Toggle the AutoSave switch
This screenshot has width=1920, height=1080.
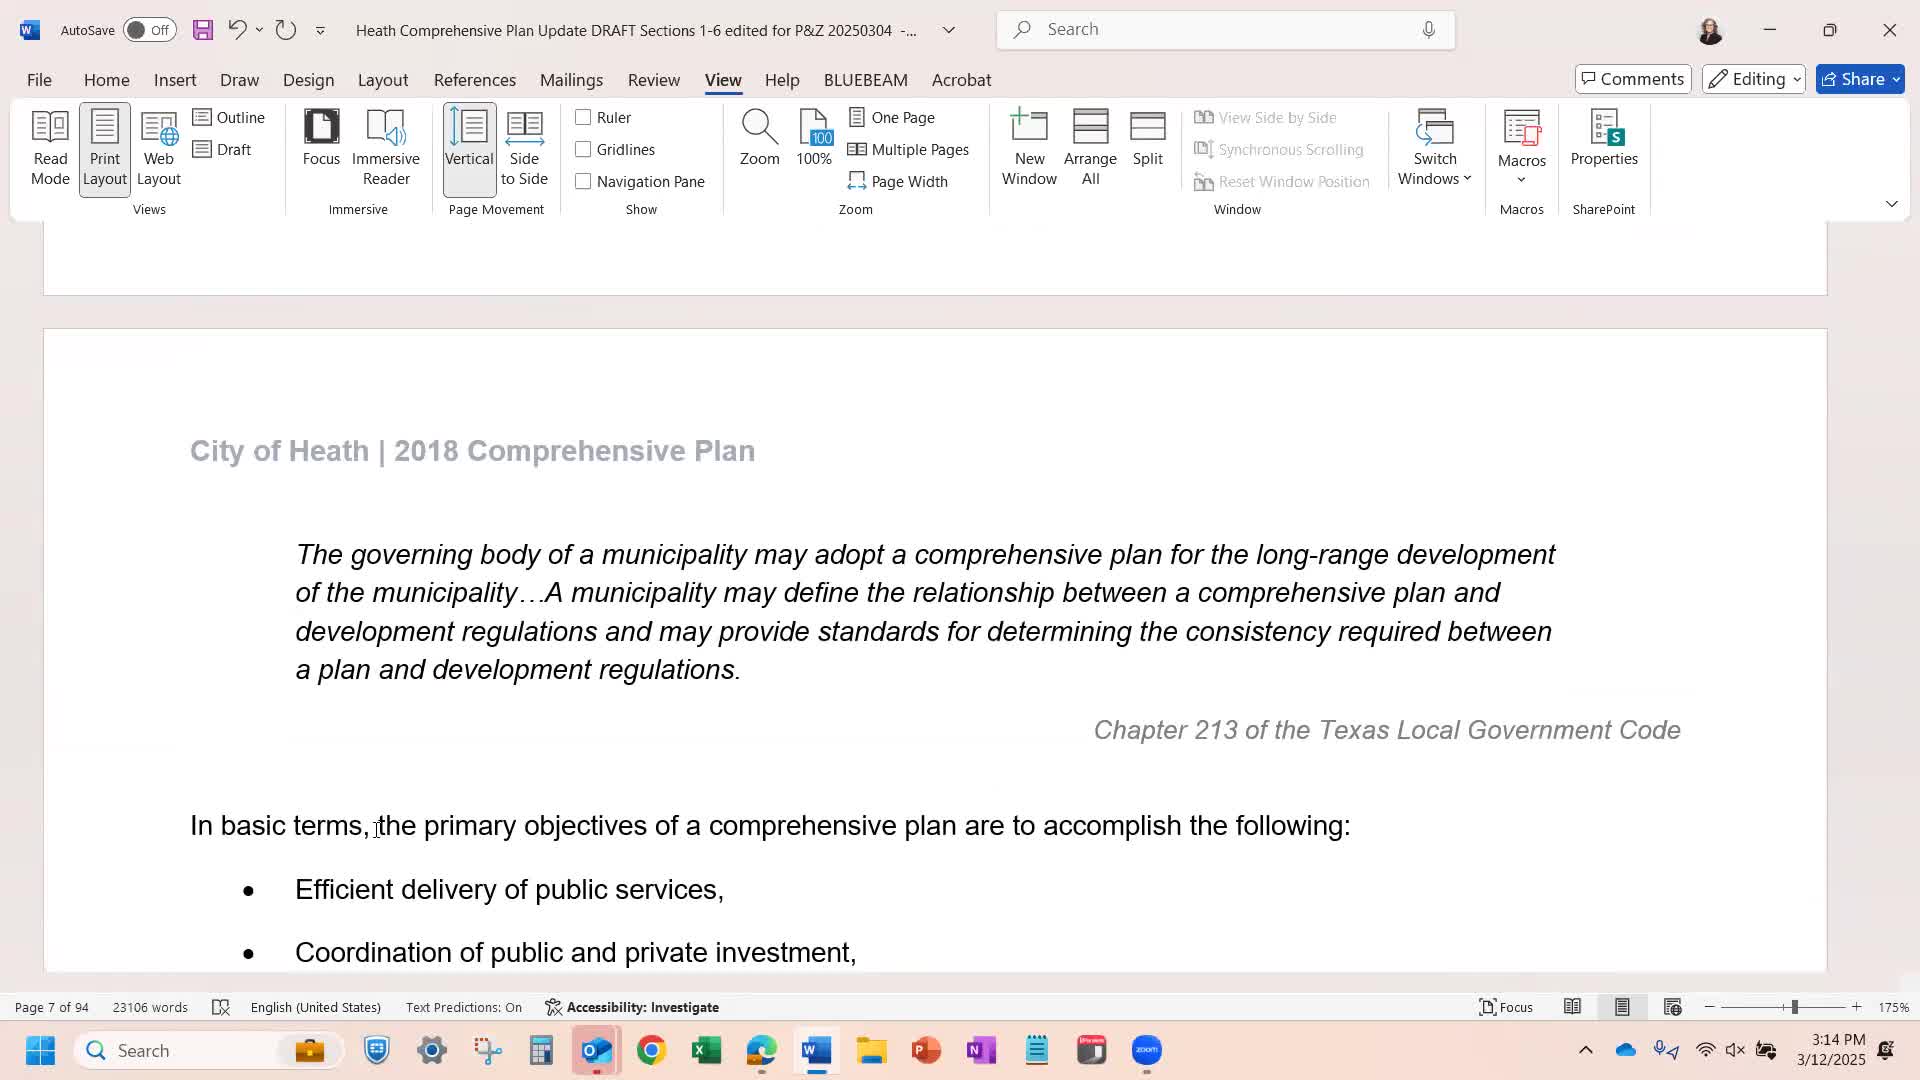(x=149, y=30)
